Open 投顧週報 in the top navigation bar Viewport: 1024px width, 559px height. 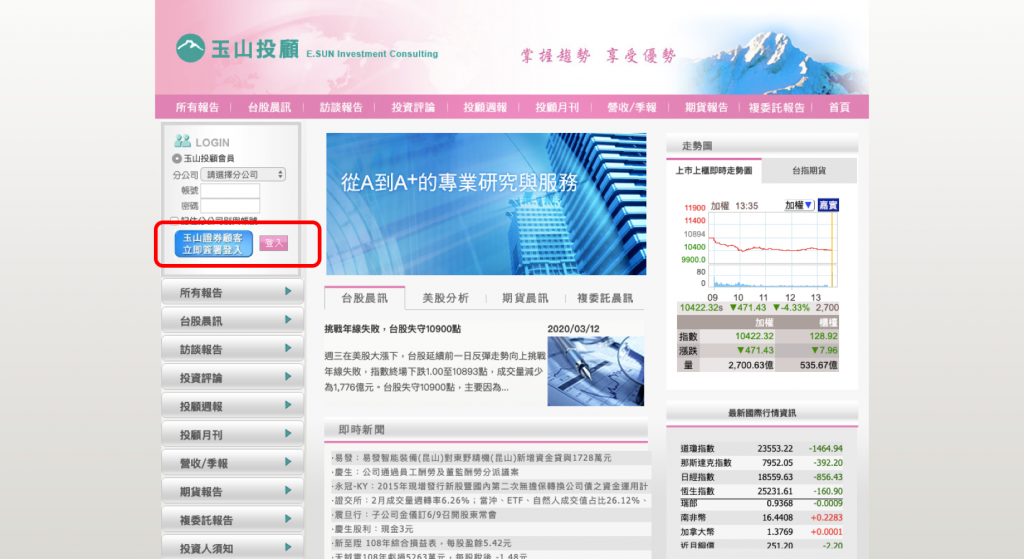[485, 107]
